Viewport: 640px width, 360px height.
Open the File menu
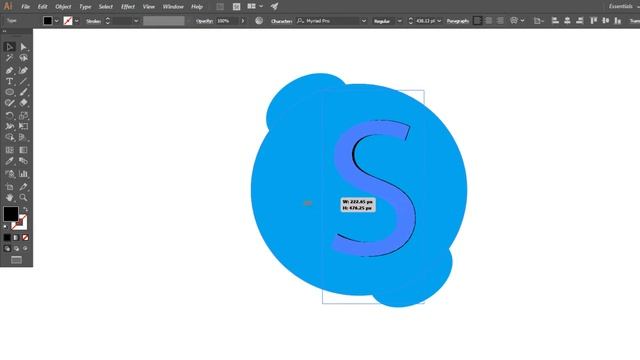pos(25,7)
